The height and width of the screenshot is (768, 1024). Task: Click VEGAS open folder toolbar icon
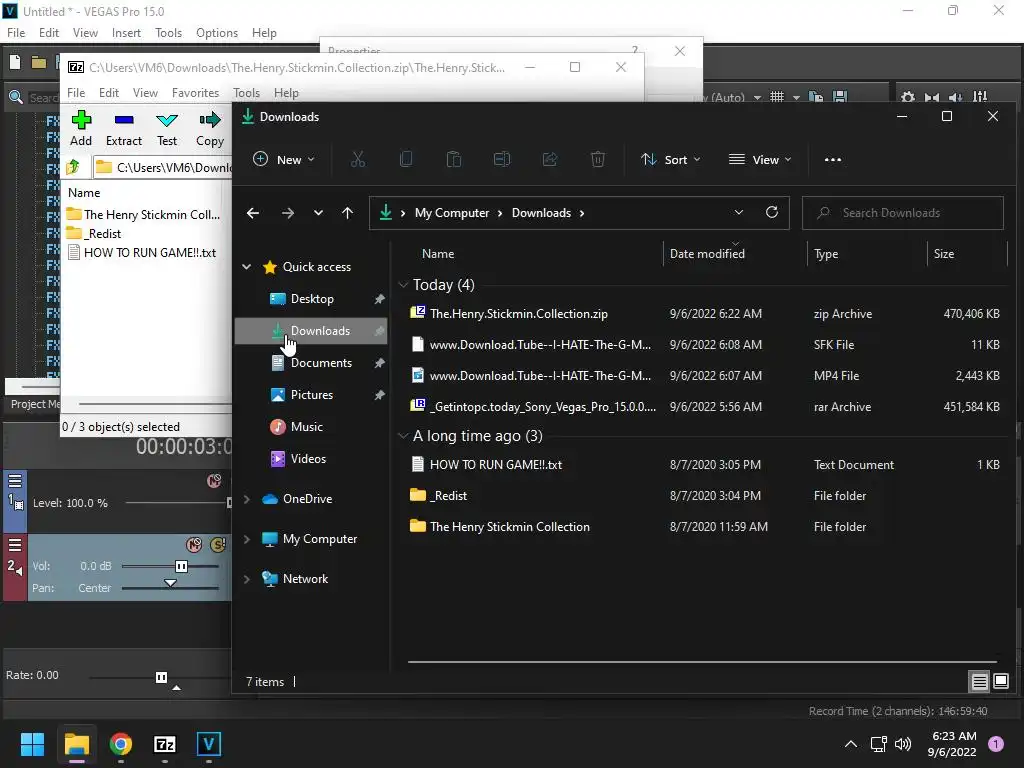pos(39,63)
